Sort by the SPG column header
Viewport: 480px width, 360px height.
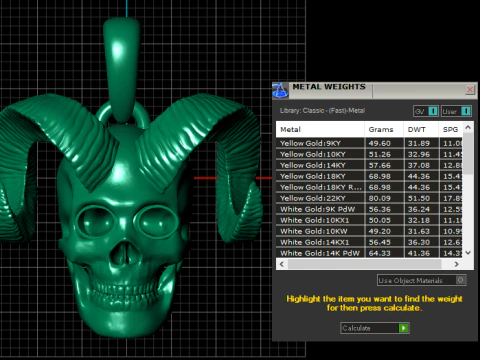click(450, 129)
